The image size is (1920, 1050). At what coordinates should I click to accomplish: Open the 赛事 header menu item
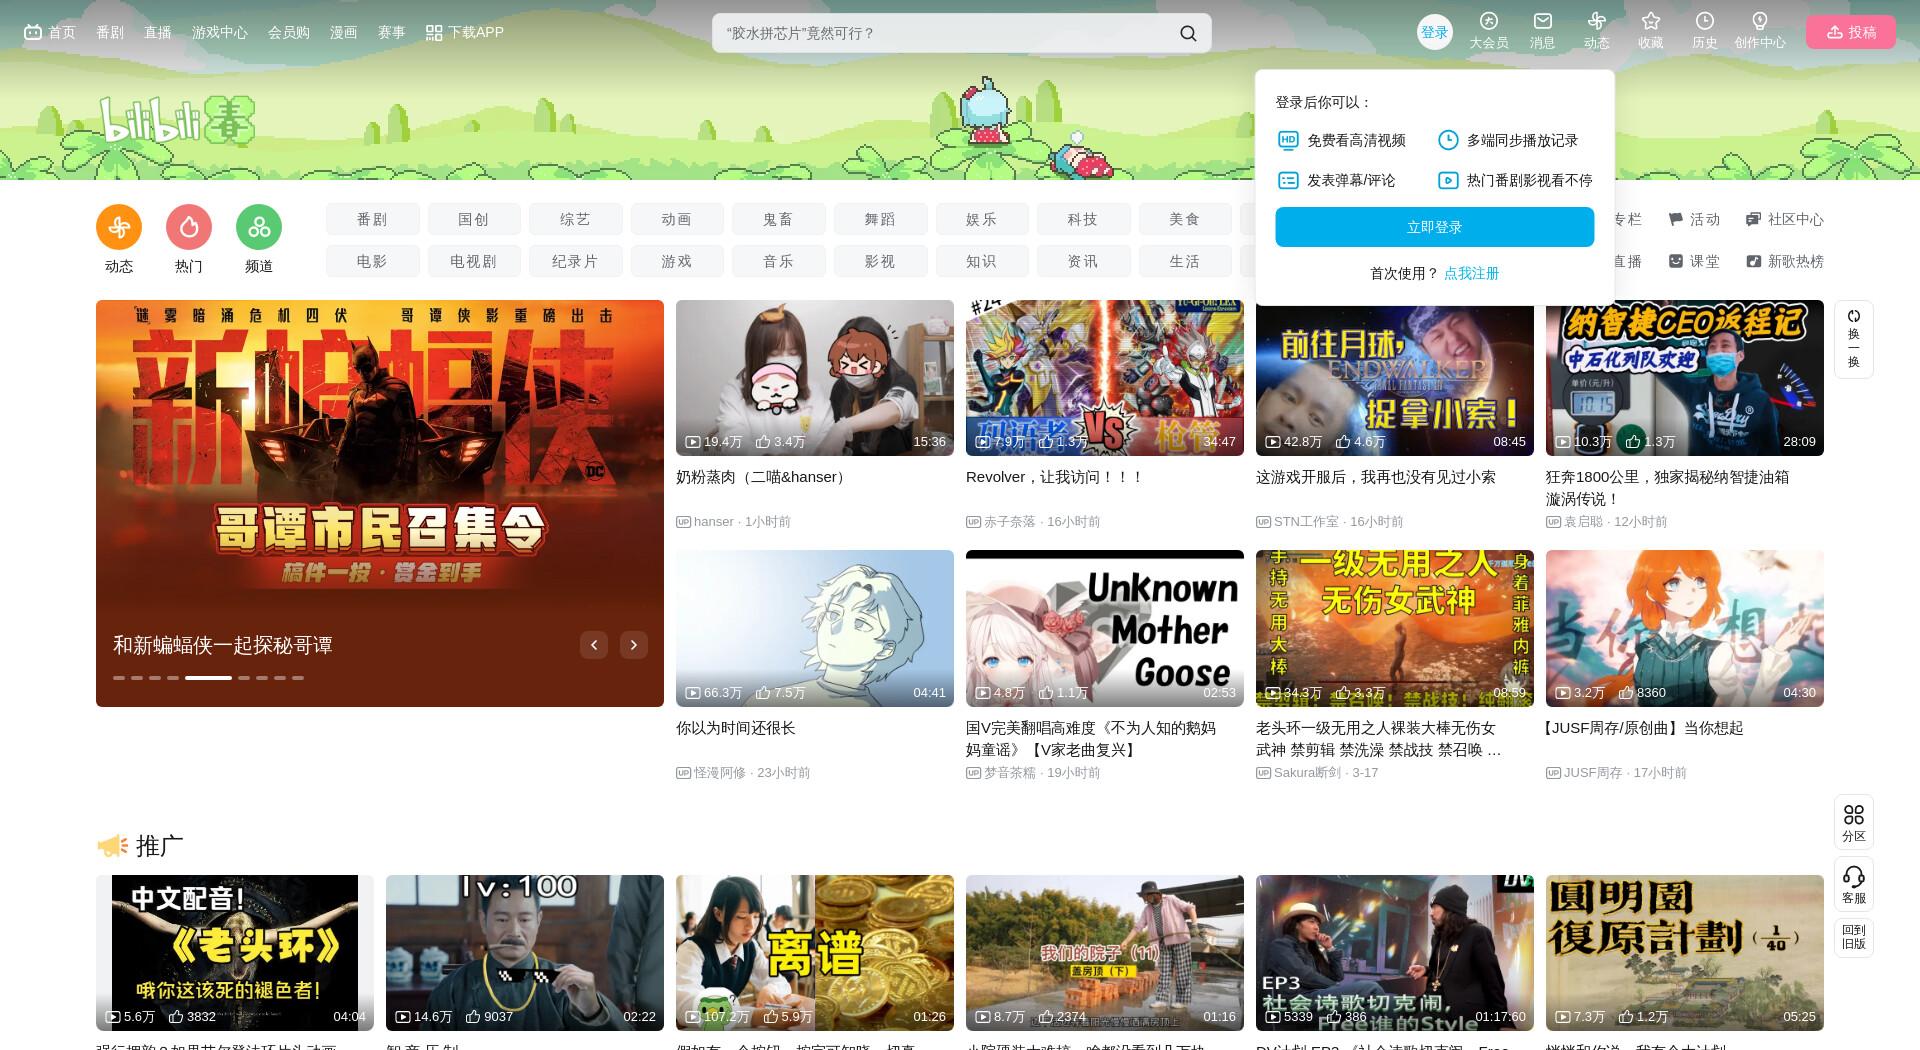click(392, 32)
